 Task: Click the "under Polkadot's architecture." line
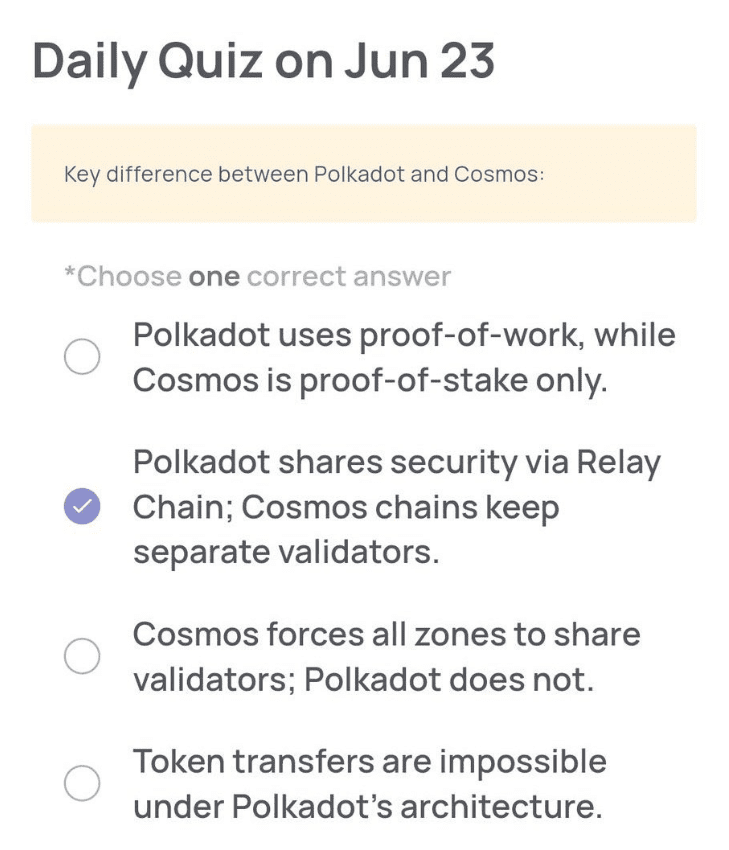tap(367, 807)
